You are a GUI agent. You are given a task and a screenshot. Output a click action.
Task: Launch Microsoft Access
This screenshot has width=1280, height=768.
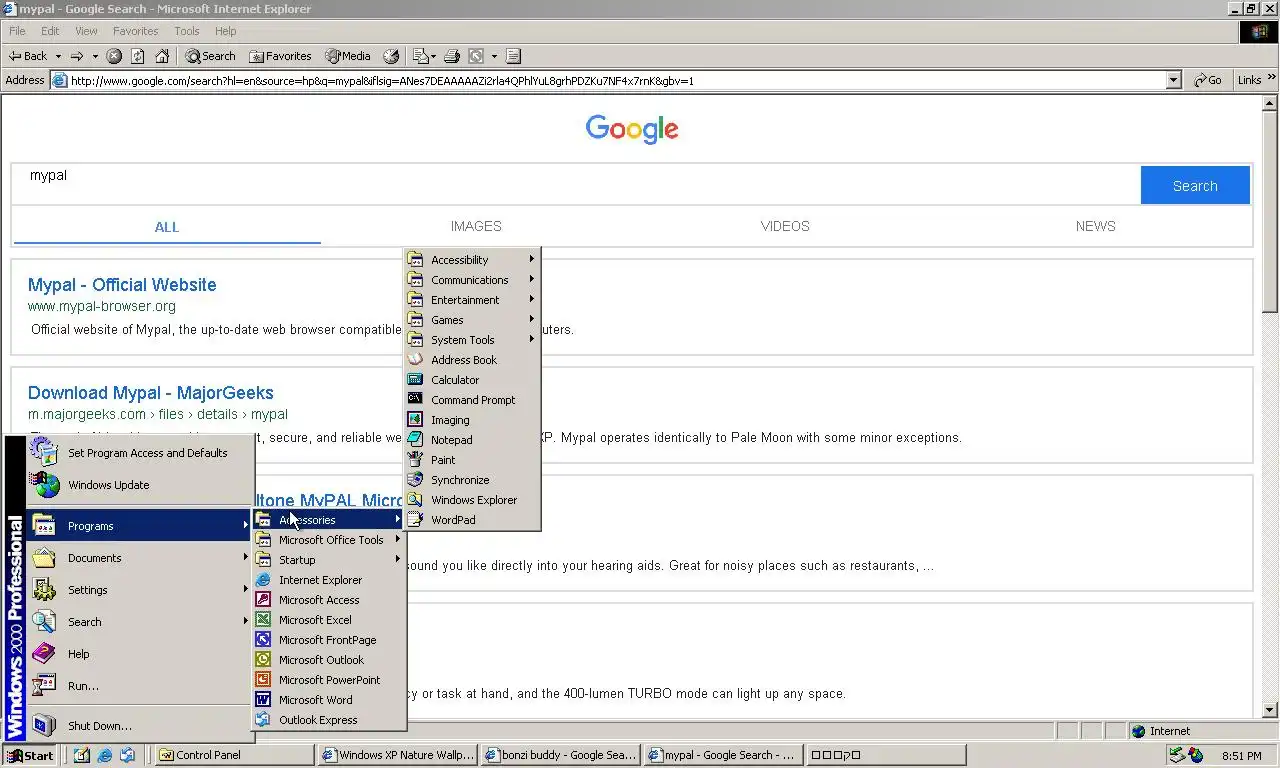[328, 599]
